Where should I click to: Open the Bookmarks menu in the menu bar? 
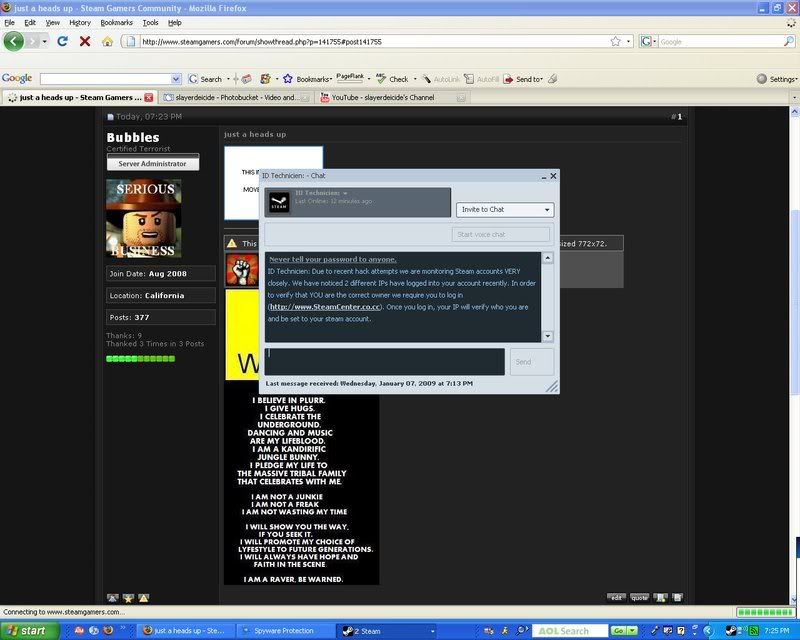point(116,22)
